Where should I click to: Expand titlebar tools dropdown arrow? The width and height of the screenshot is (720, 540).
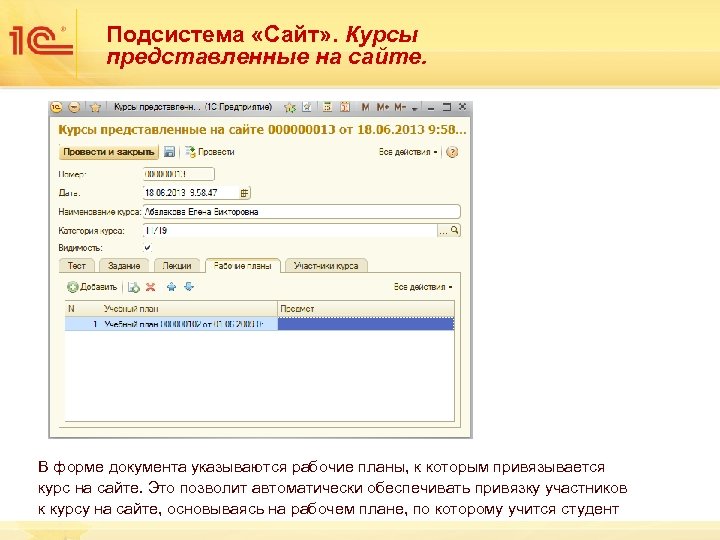coord(415,108)
